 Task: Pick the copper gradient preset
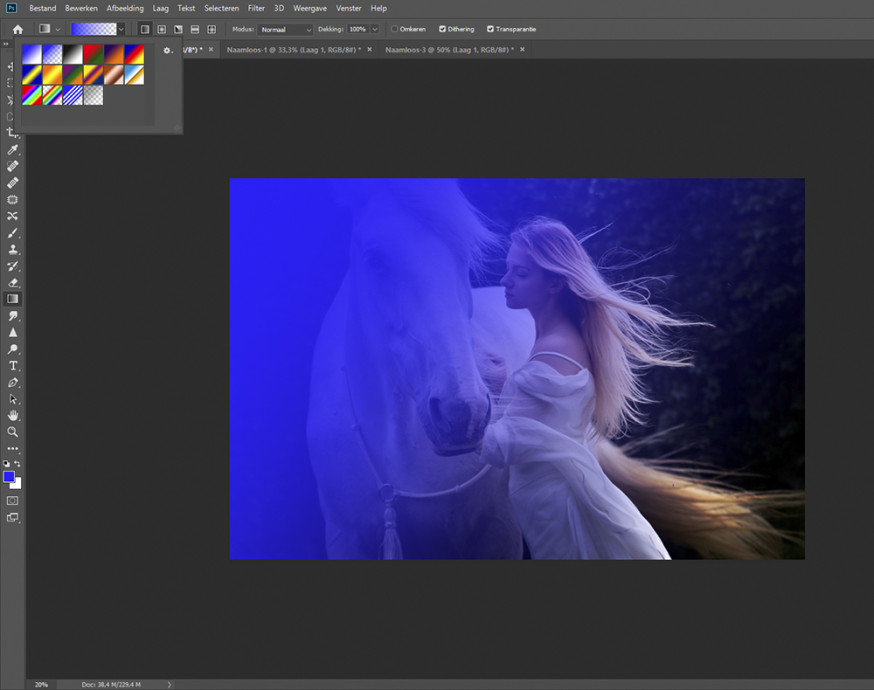click(114, 75)
